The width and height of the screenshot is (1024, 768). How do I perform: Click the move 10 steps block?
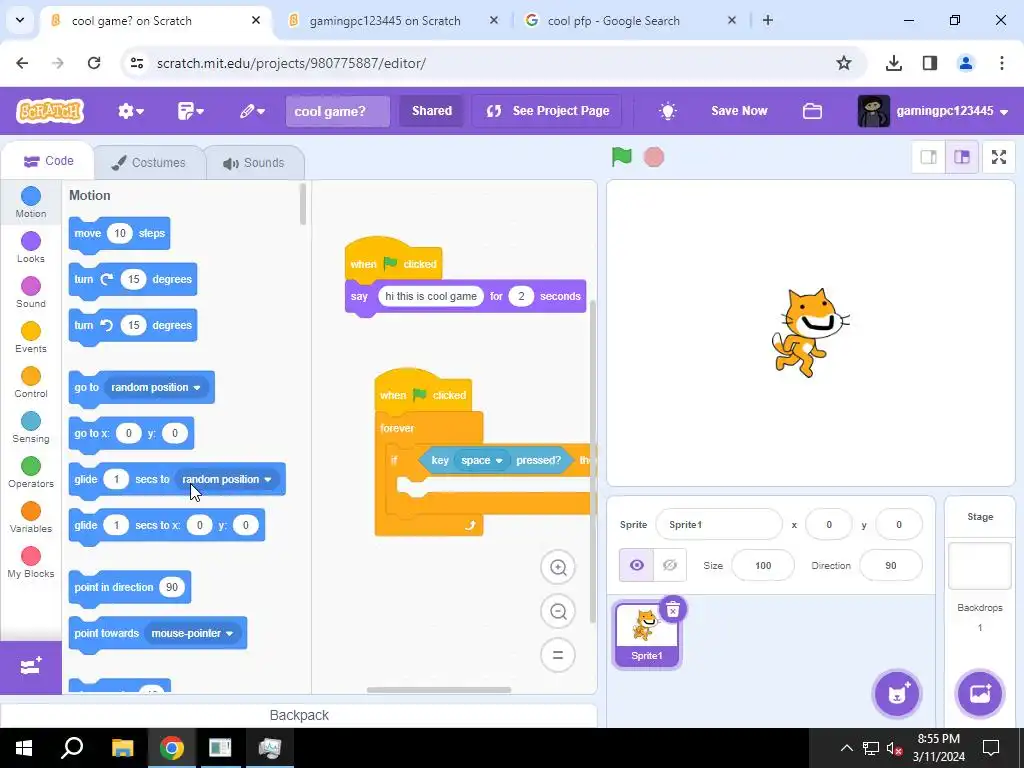coord(120,234)
